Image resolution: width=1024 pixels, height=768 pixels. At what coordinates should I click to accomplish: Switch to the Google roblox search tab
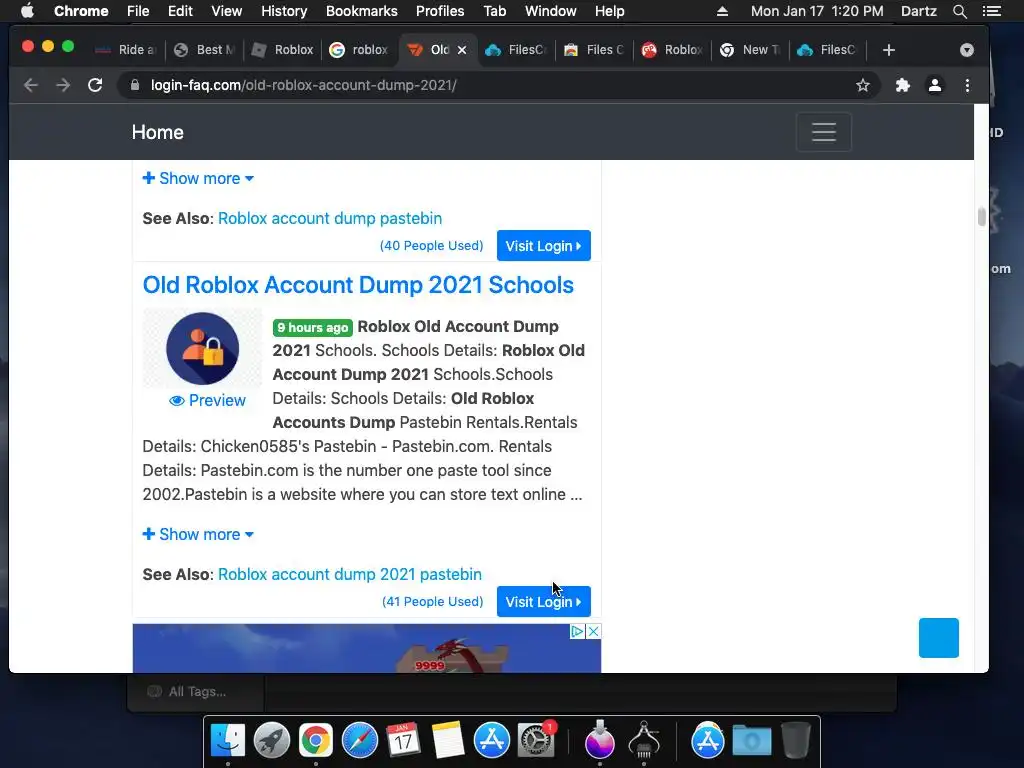(x=360, y=50)
